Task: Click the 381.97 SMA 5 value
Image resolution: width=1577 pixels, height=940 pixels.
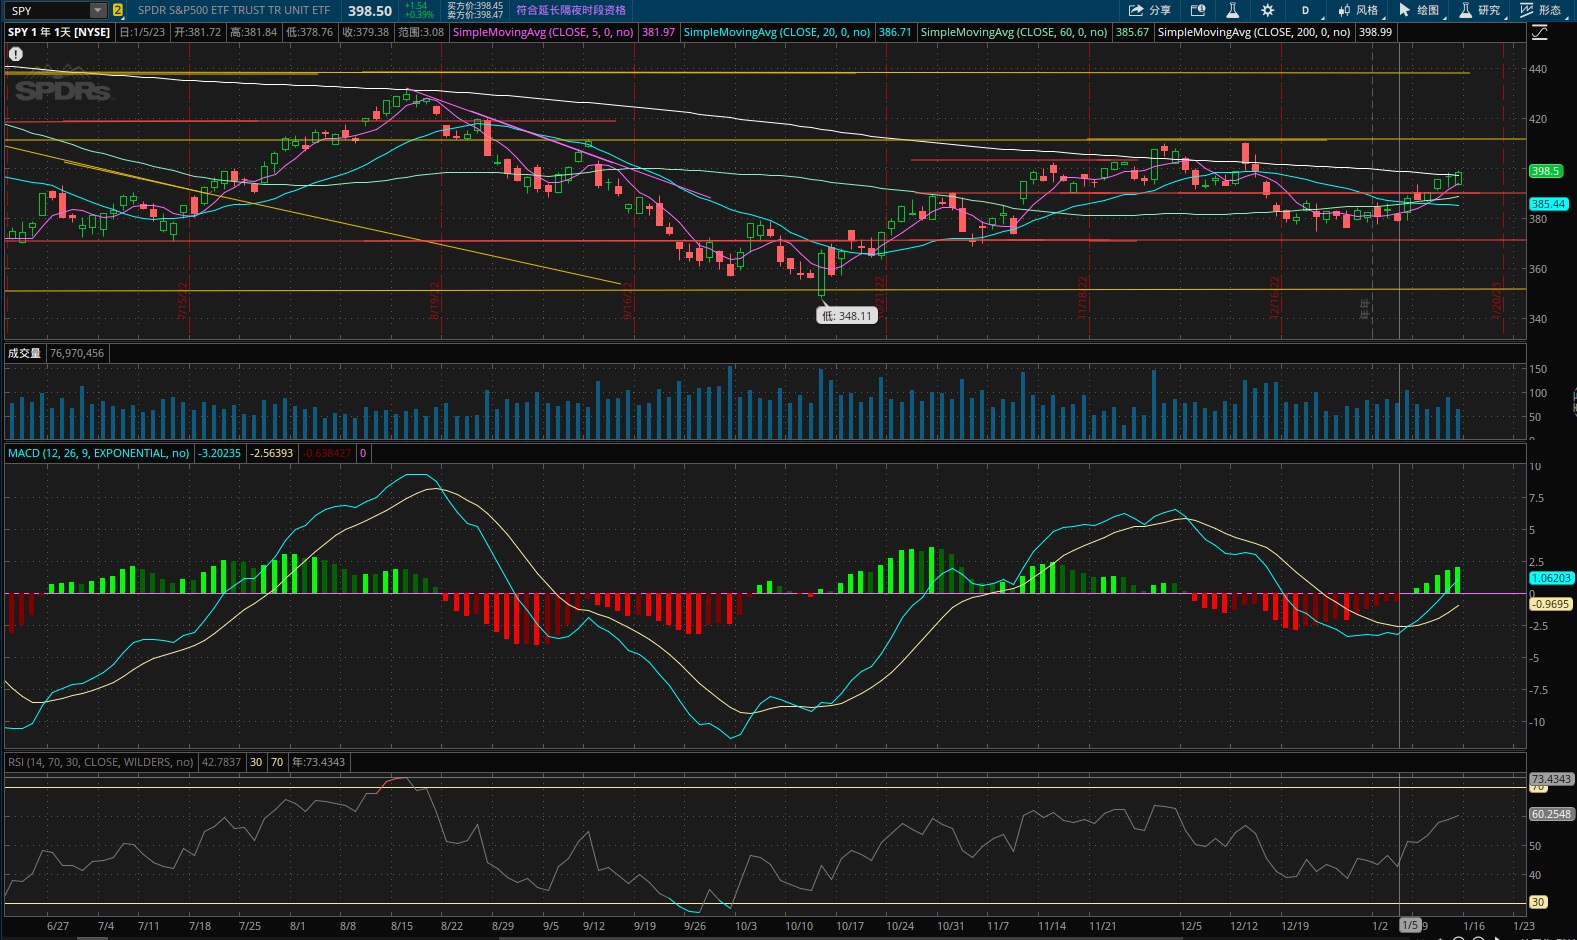Action: coord(658,32)
